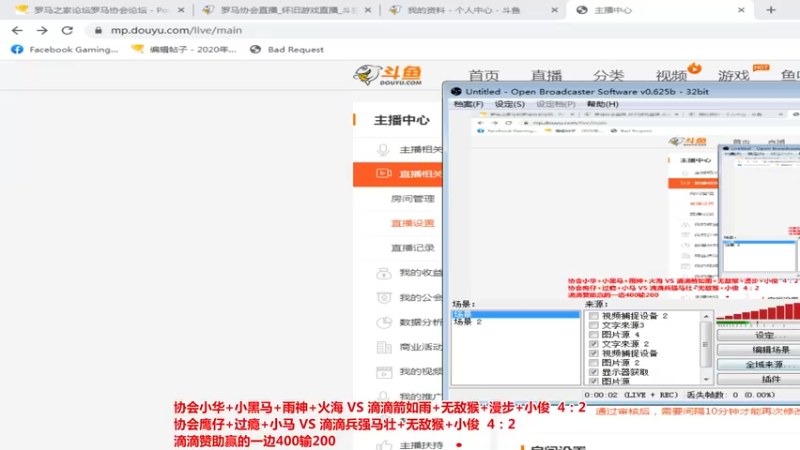
Task: Click the lock icon in the address bar
Action: 98,31
